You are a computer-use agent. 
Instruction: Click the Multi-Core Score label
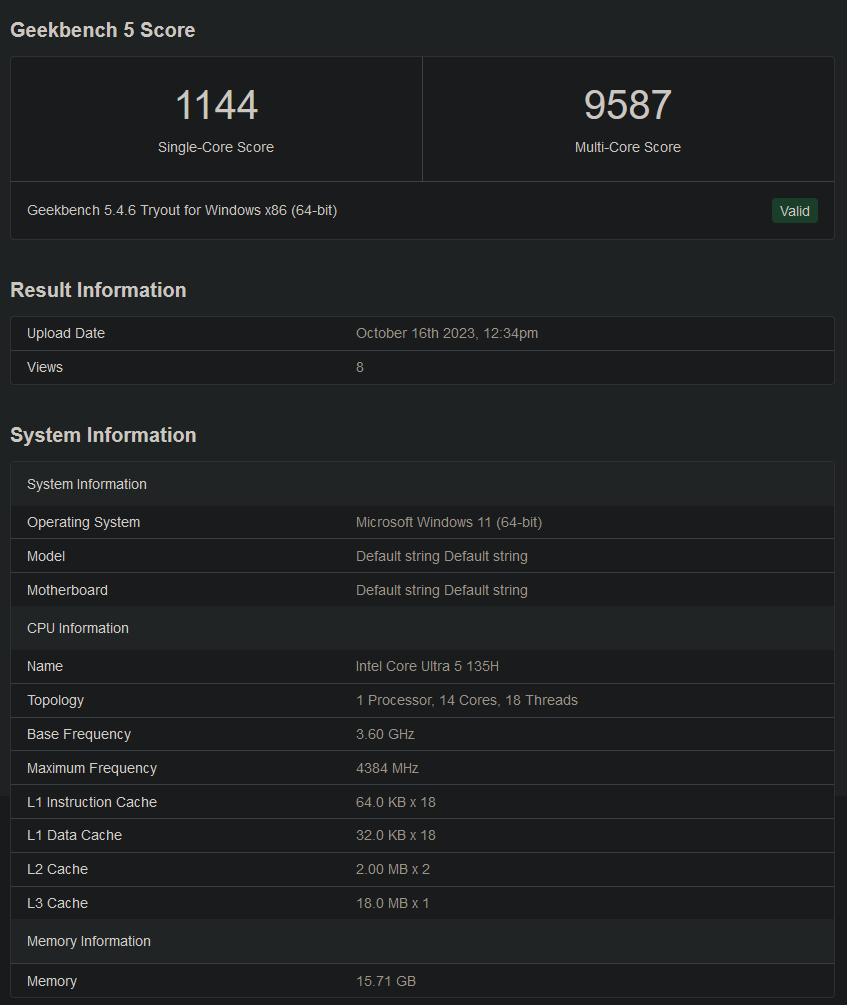pyautogui.click(x=628, y=147)
